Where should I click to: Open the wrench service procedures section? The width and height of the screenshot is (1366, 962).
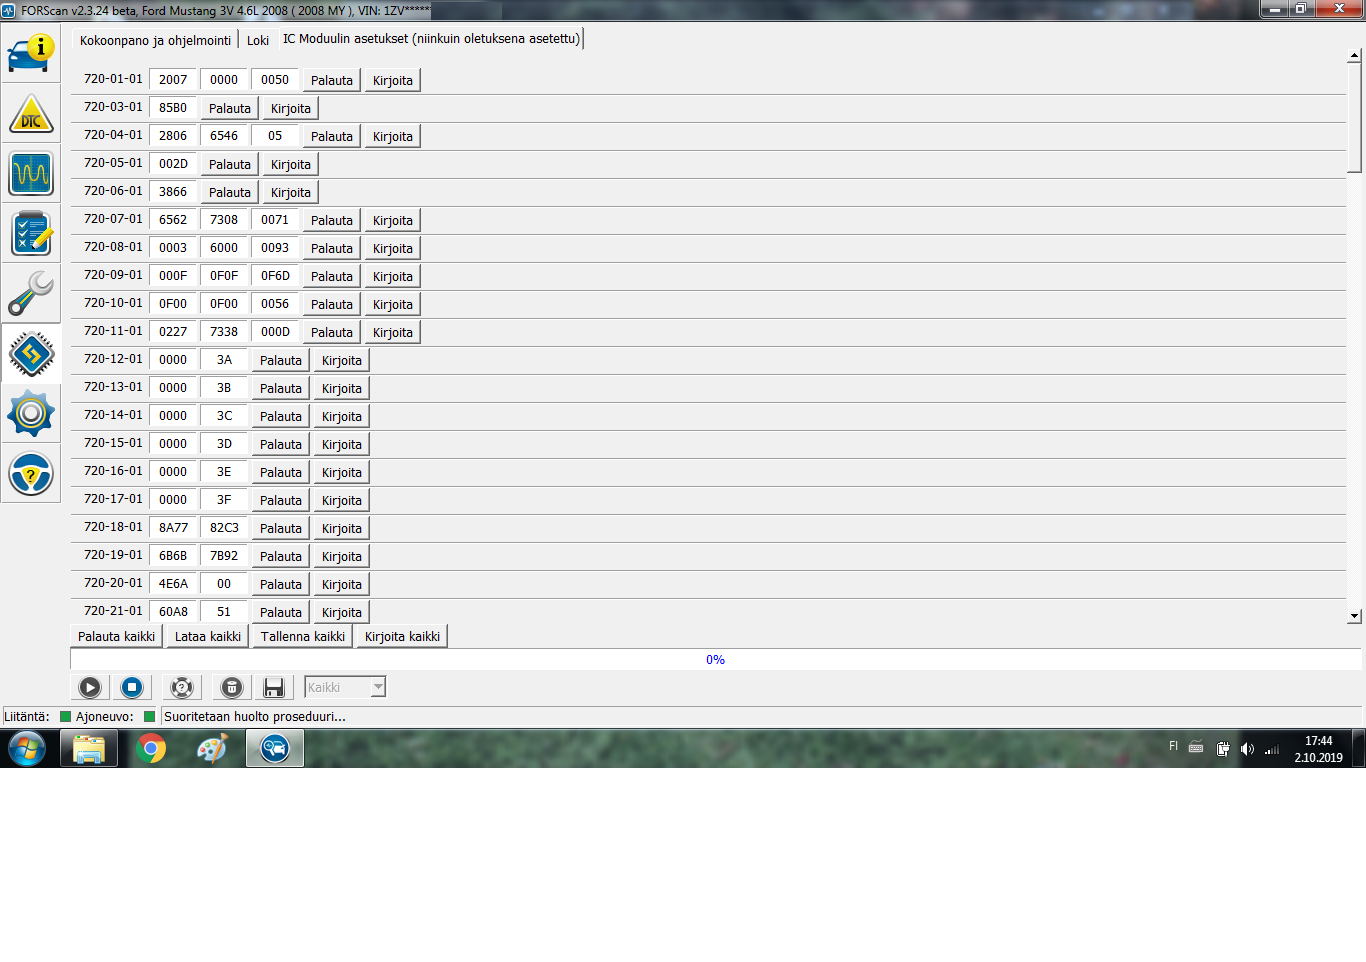tap(31, 294)
